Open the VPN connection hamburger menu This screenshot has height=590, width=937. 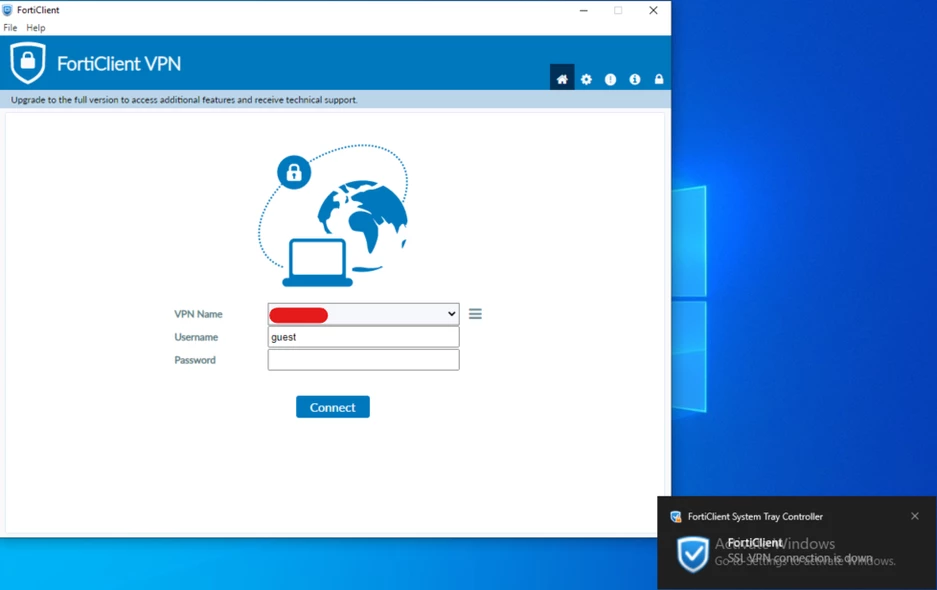pos(475,314)
